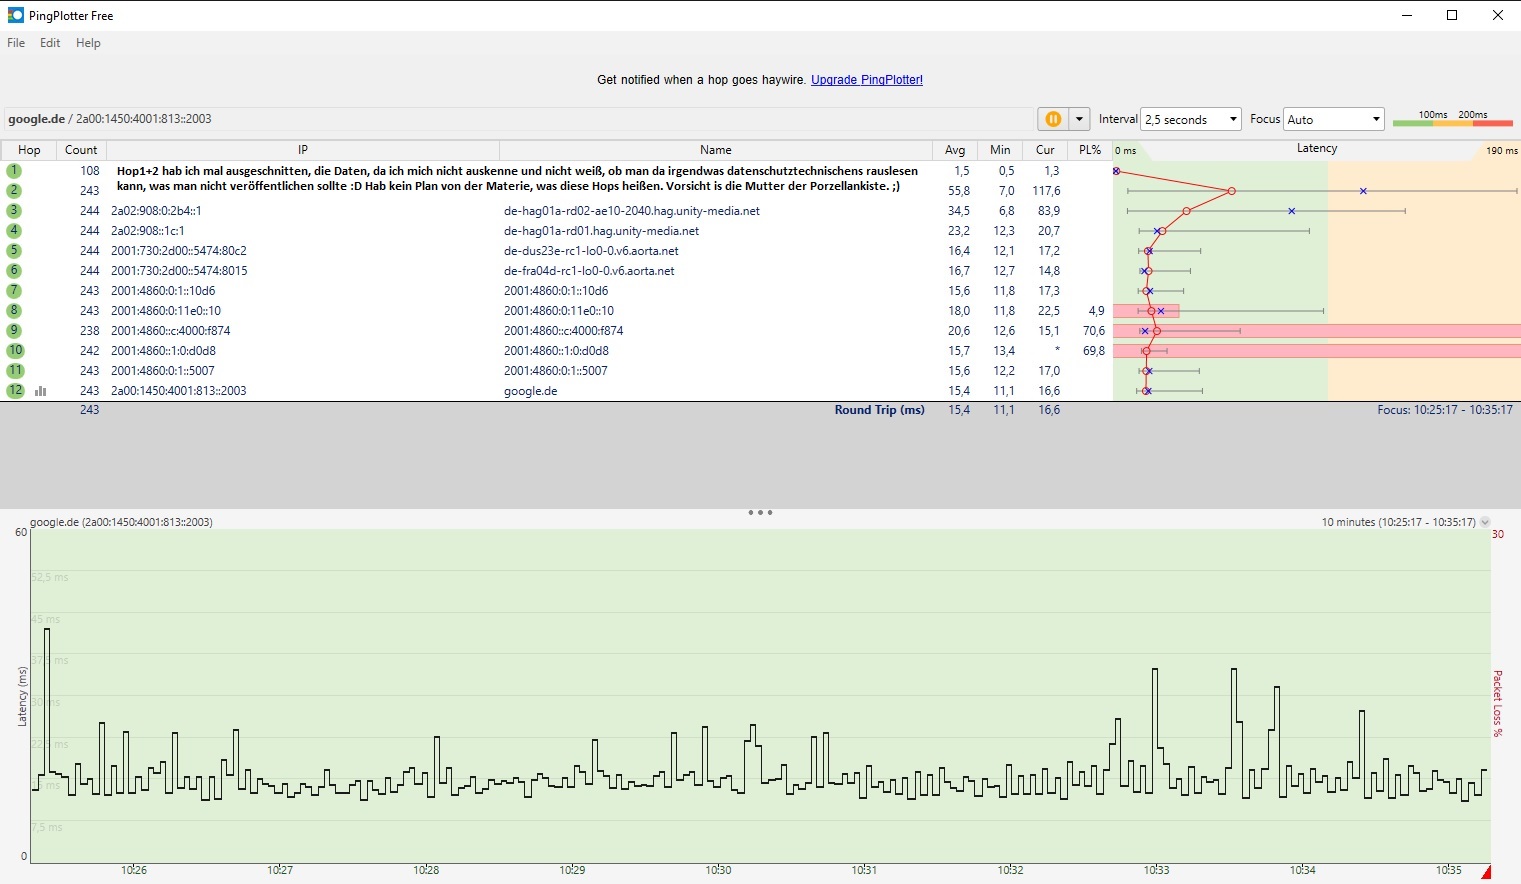Screen dimensions: 1521x884
Task: Select the hop 7 green circle
Action: coord(14,291)
